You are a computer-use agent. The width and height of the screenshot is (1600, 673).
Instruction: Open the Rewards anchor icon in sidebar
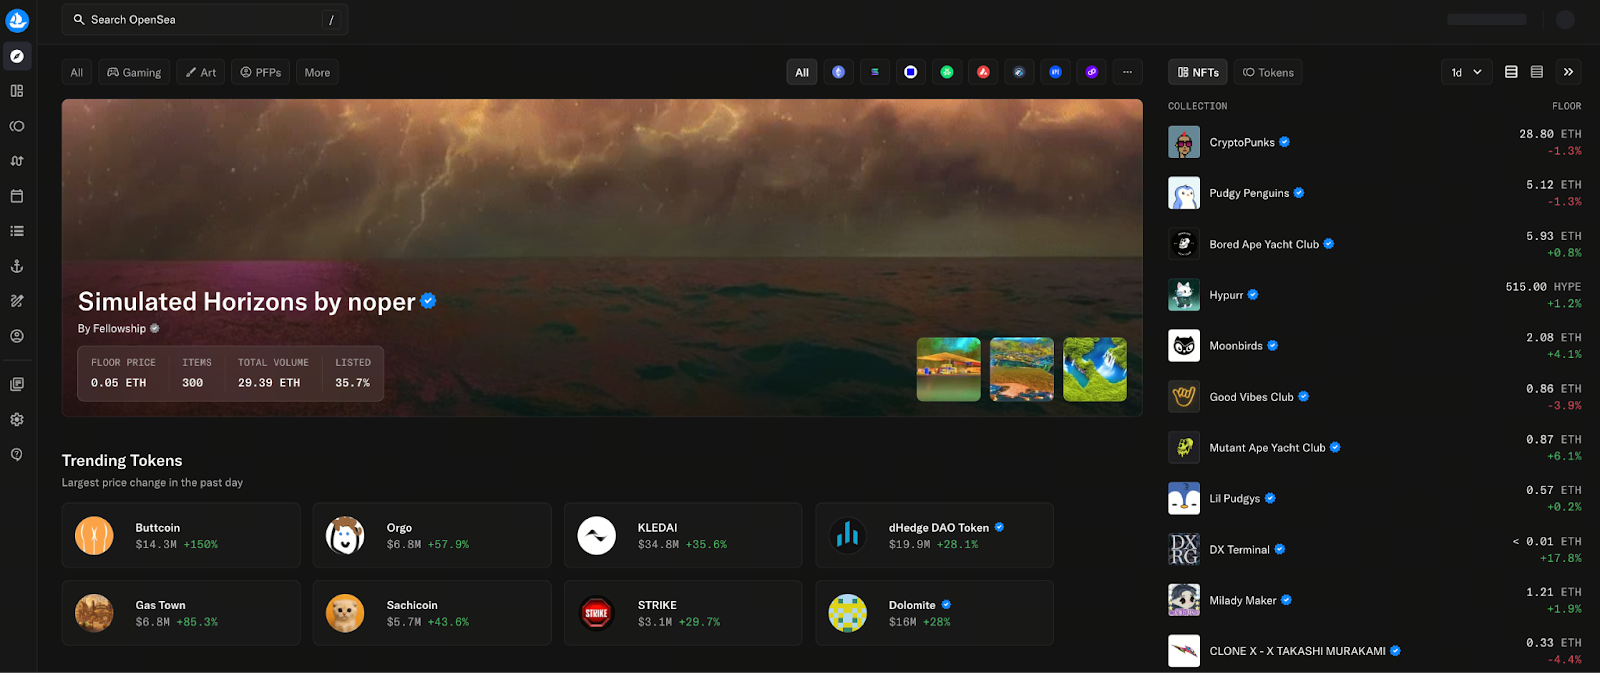coord(17,266)
